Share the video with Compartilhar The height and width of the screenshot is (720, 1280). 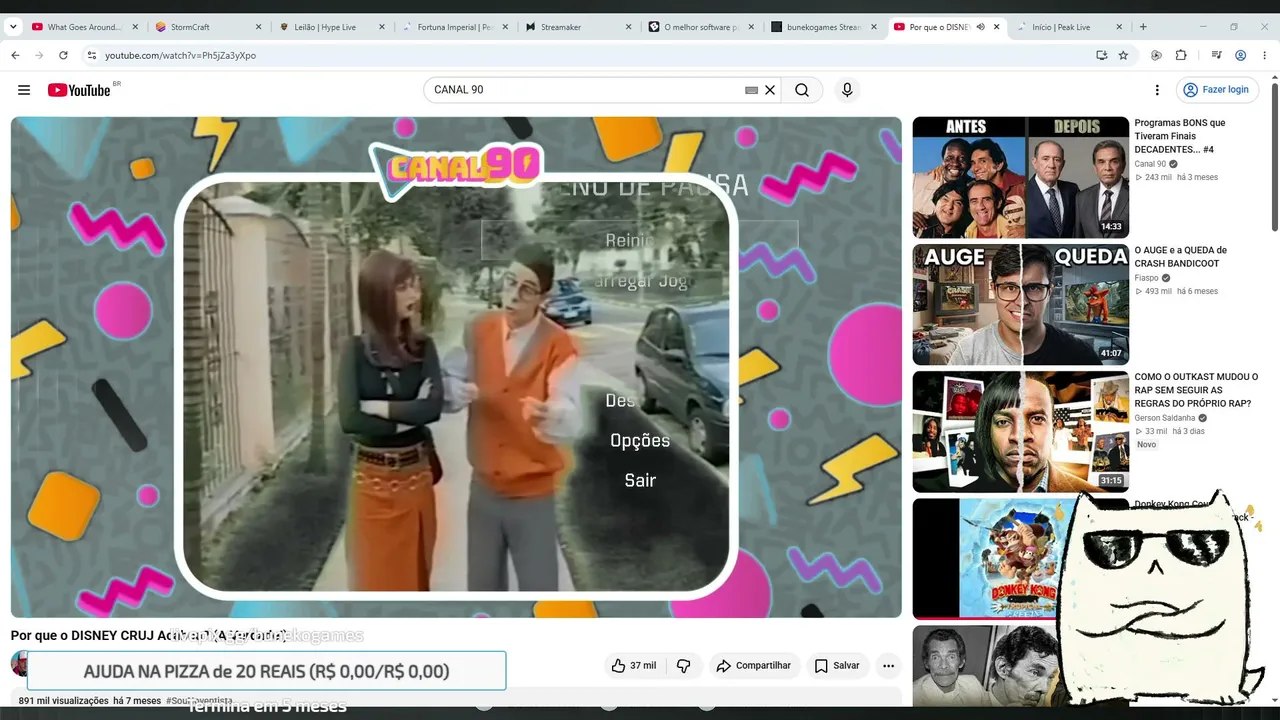point(753,666)
